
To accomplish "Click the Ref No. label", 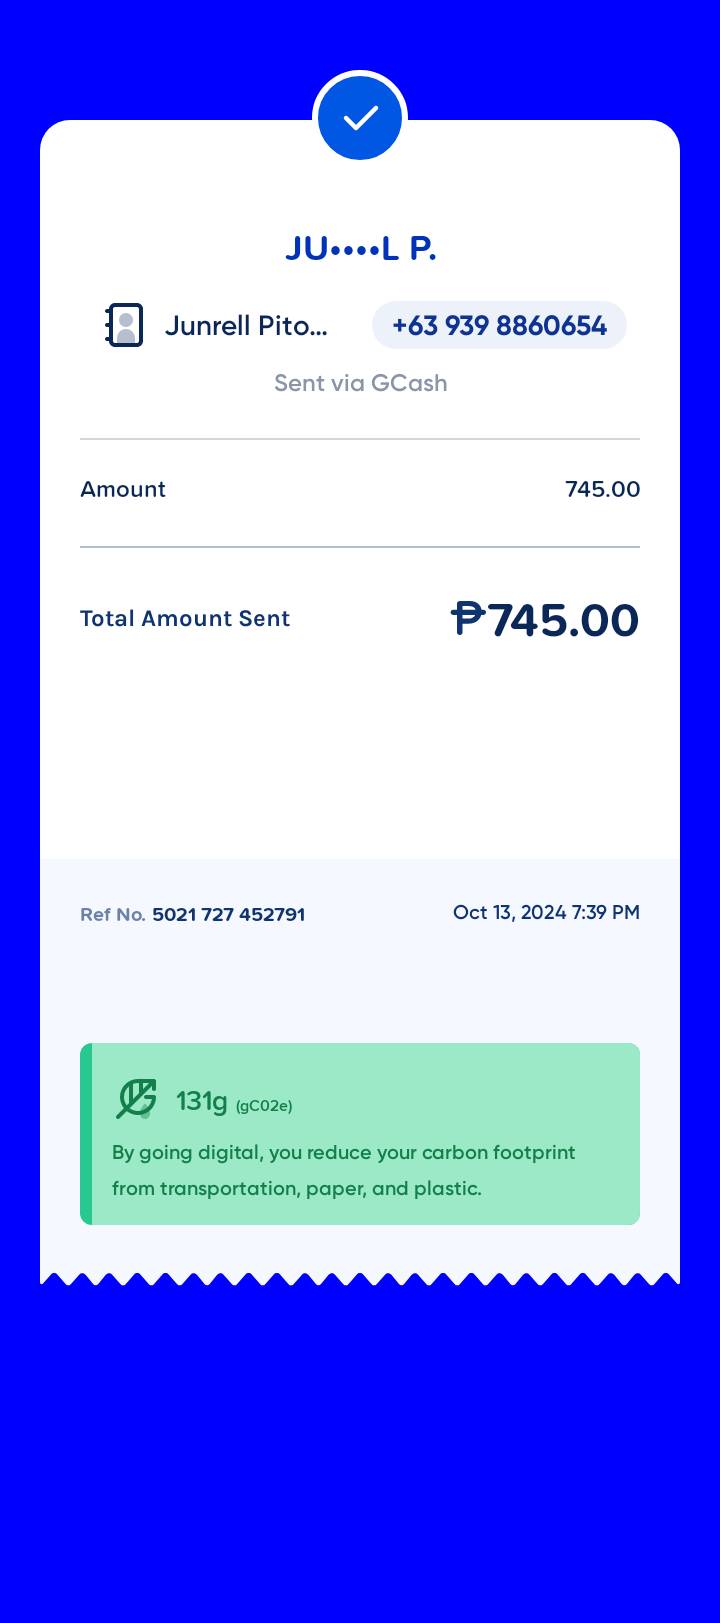I will click(x=113, y=915).
